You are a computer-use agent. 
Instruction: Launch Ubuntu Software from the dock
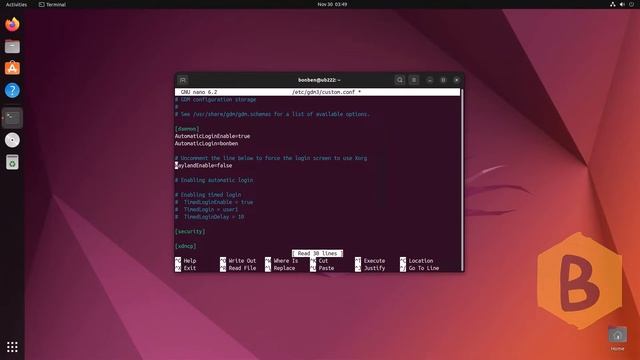[x=12, y=68]
